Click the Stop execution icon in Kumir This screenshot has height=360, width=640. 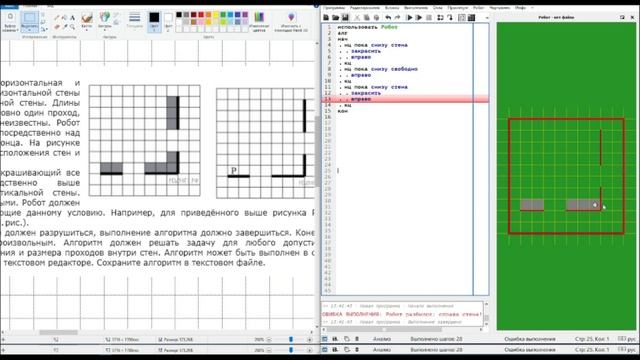click(x=429, y=18)
